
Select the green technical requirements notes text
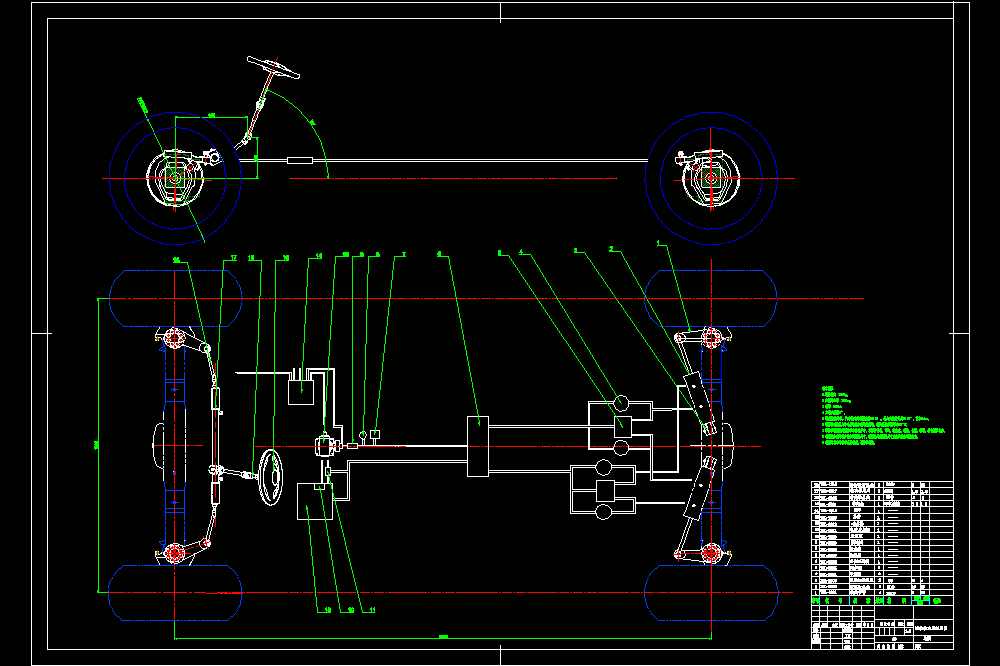[883, 415]
